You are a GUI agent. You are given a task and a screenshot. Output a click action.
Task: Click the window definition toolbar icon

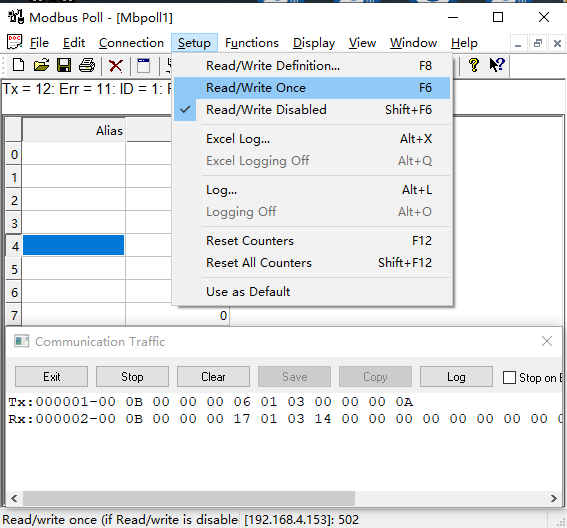pyautogui.click(x=144, y=66)
